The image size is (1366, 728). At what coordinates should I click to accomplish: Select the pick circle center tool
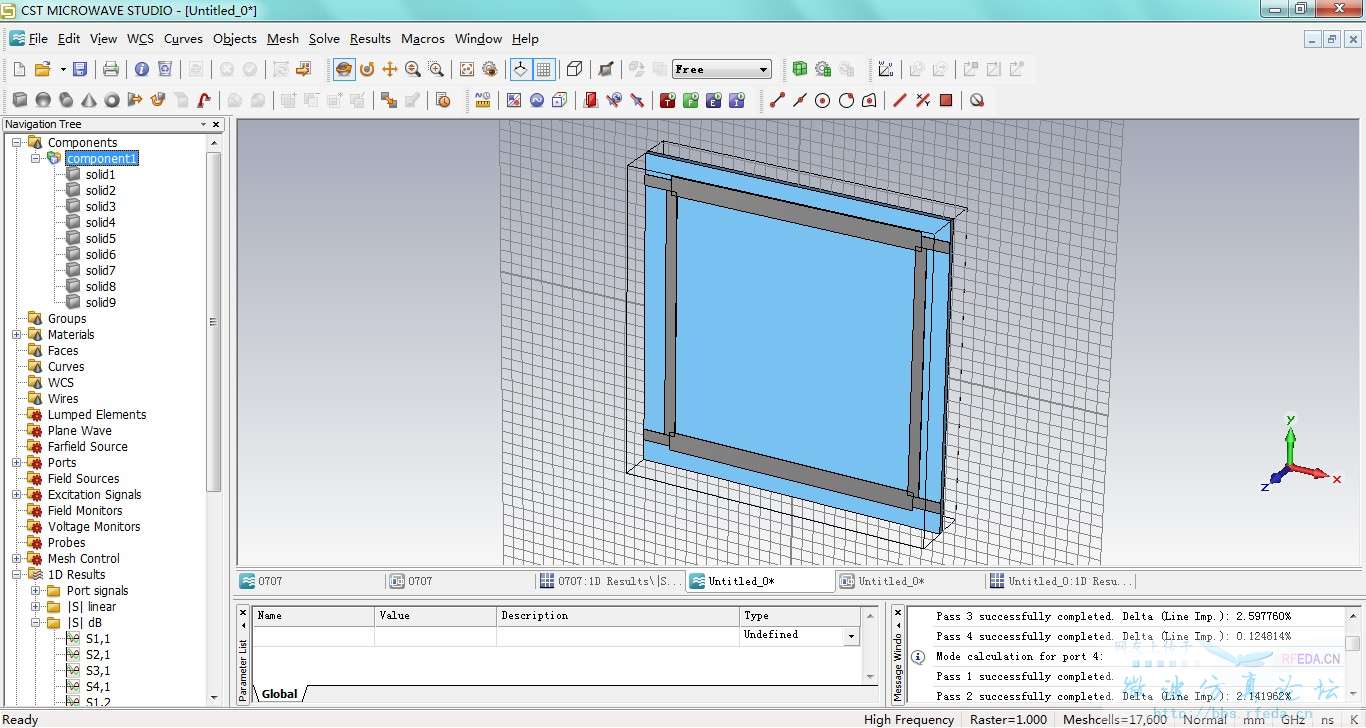(x=823, y=100)
